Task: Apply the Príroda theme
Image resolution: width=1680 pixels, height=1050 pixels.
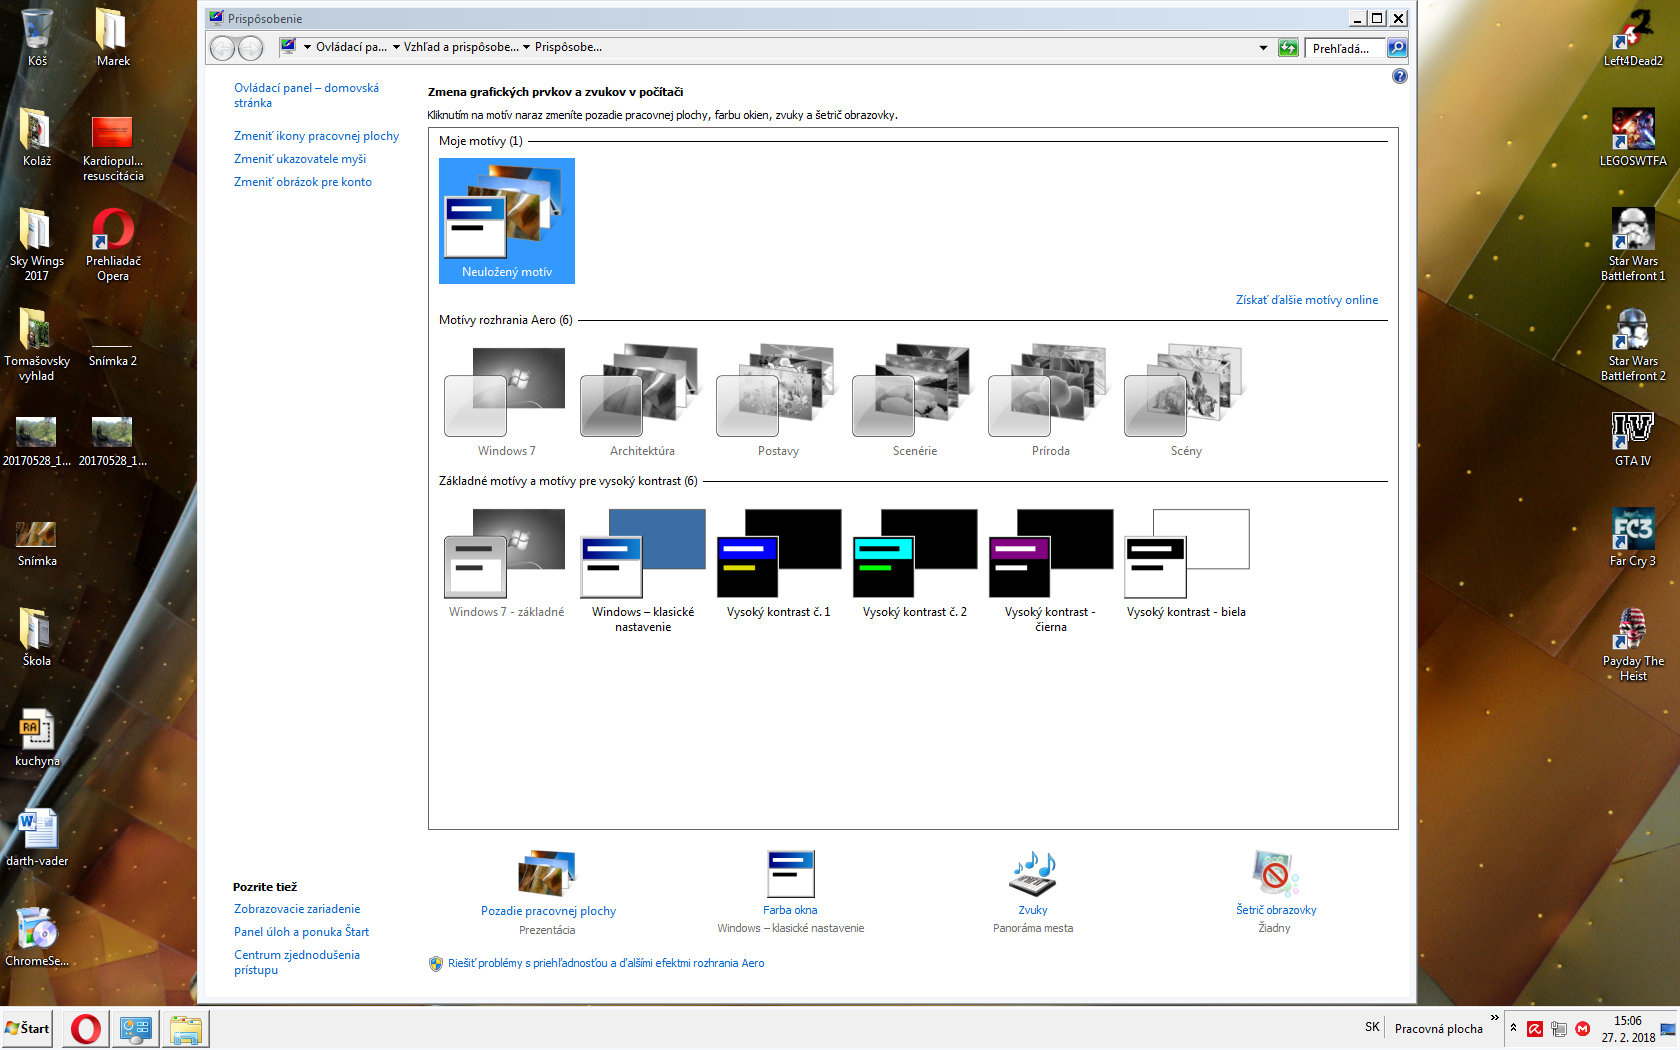Action: [x=1051, y=401]
